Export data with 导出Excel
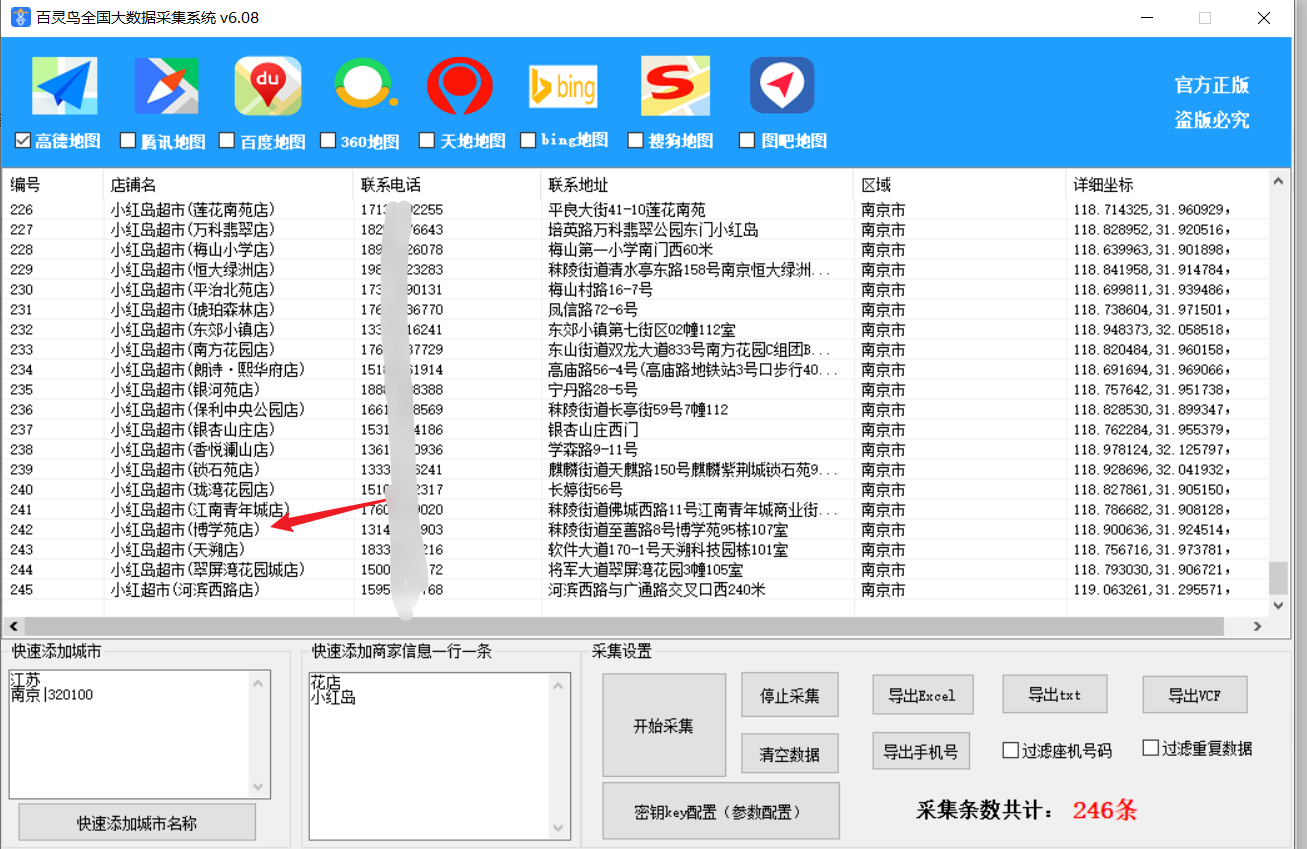 pos(922,695)
